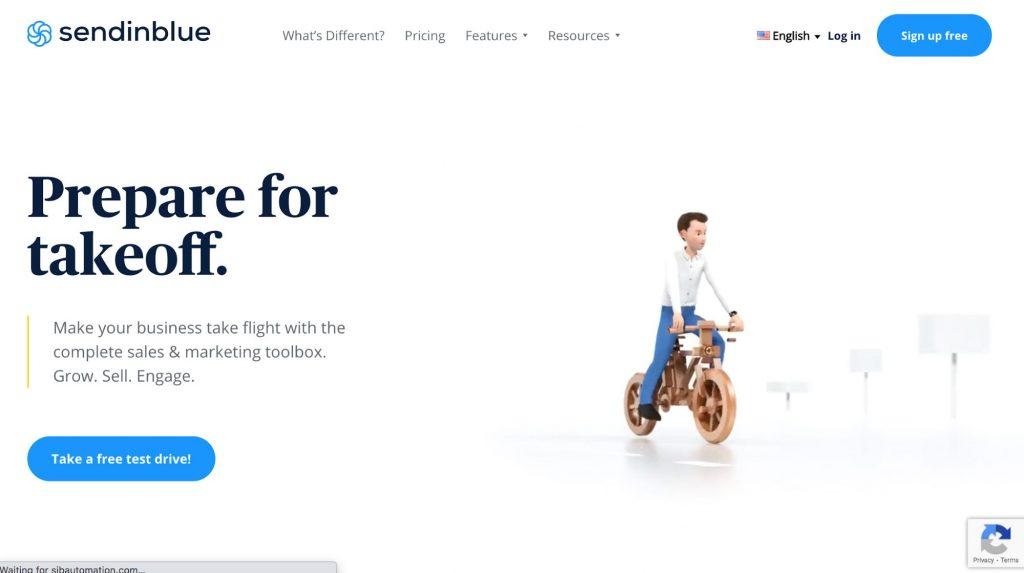Click the Sign up free button
This screenshot has width=1024, height=573.
pos(934,35)
